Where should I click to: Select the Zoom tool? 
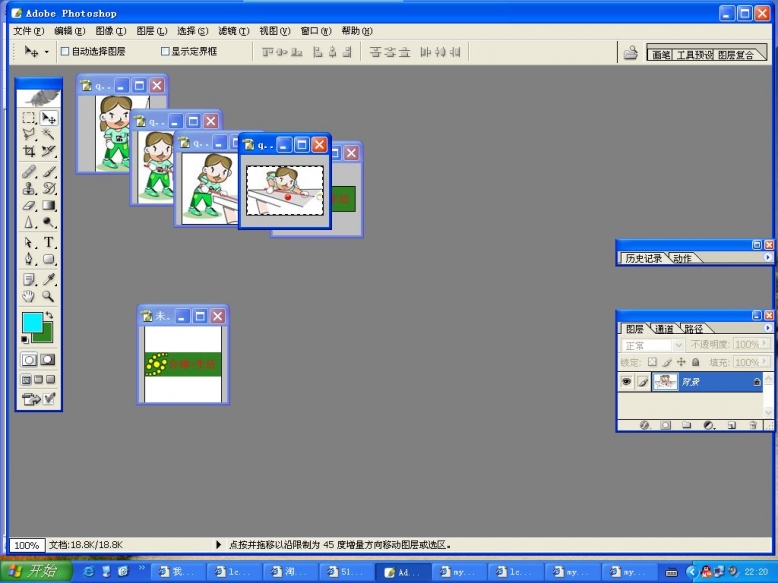(x=48, y=296)
